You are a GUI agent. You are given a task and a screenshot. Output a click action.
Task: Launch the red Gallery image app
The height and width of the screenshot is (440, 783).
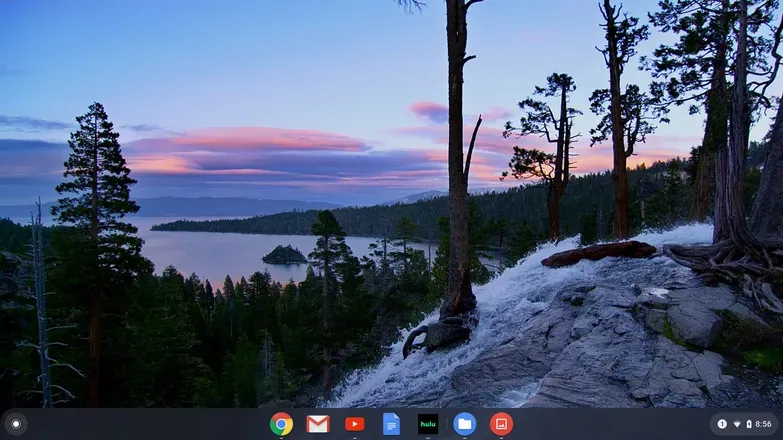(x=501, y=424)
